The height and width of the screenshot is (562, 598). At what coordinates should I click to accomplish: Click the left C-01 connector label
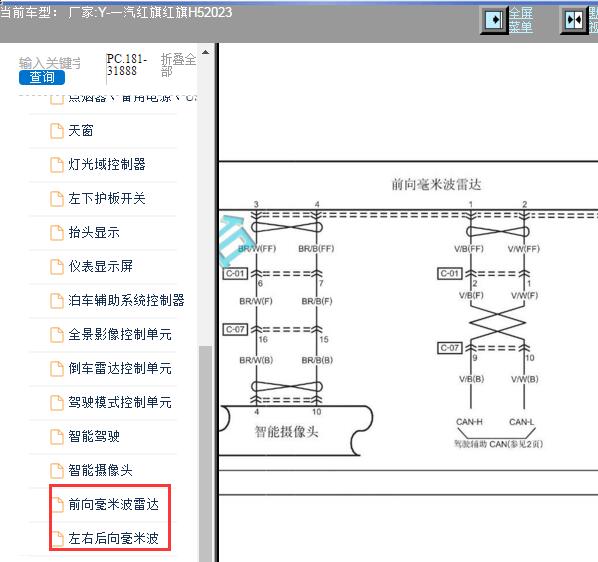[235, 273]
